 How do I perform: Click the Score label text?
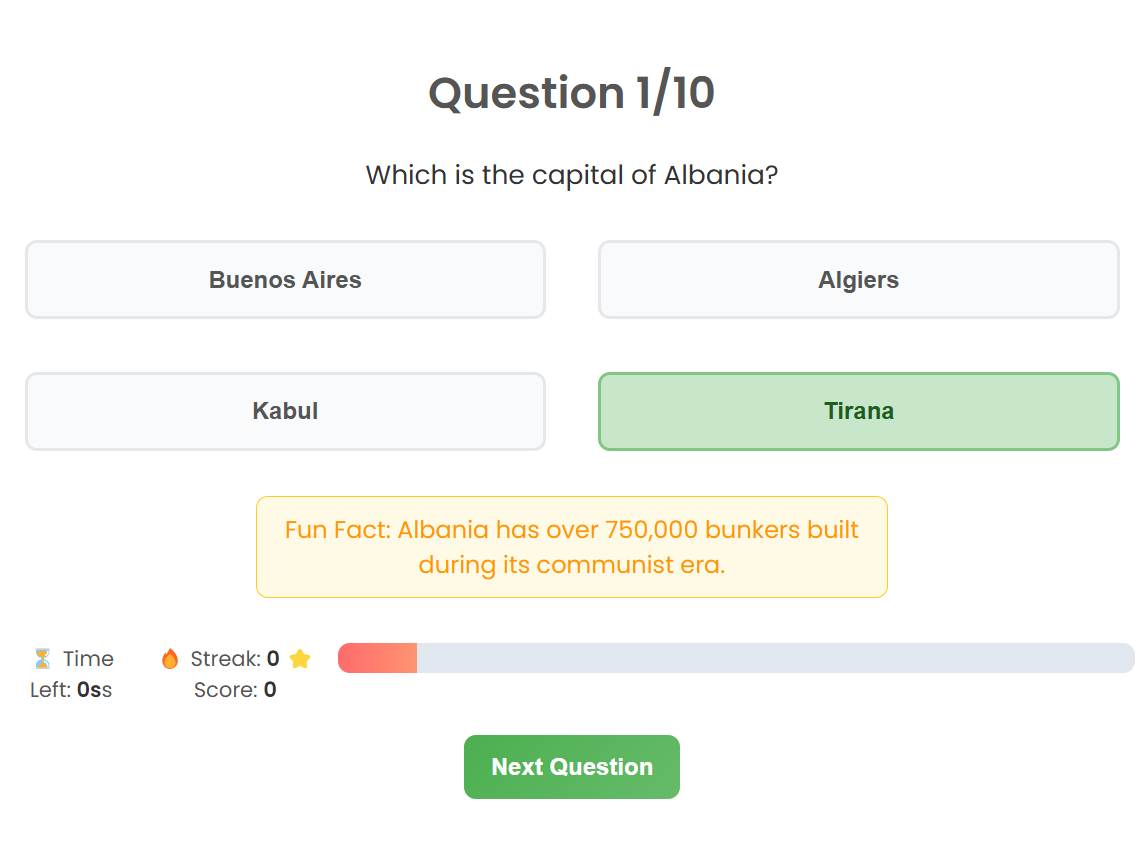coord(225,690)
